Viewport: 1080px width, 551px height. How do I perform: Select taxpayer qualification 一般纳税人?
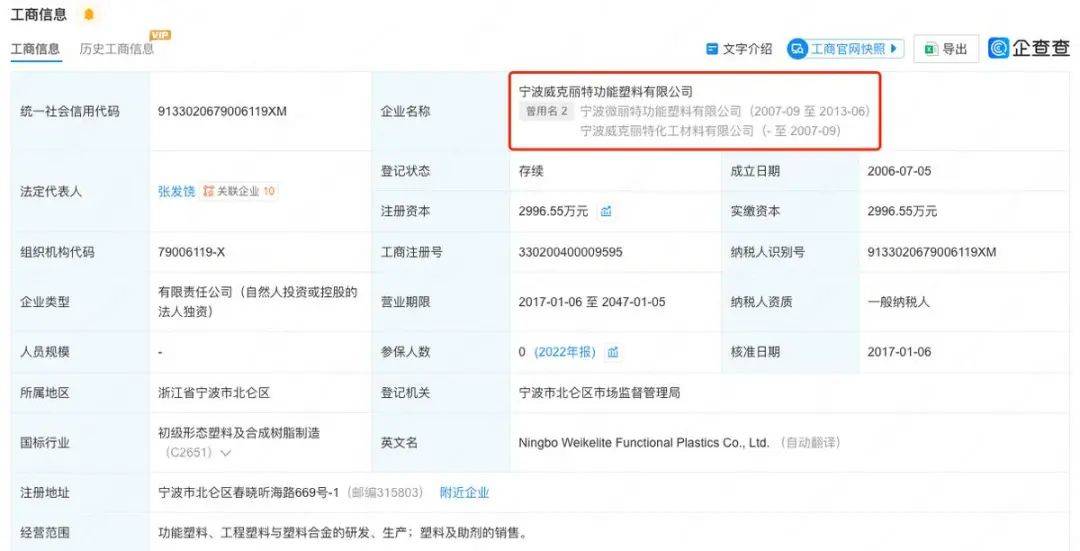pos(898,302)
